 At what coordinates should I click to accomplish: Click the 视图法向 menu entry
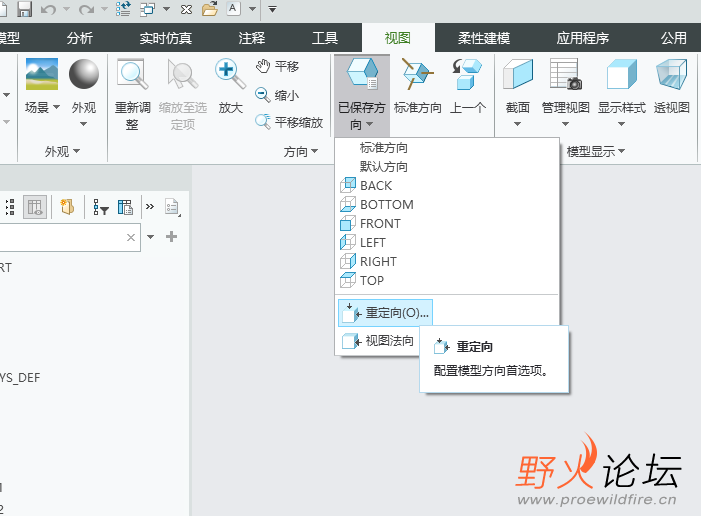pos(378,341)
